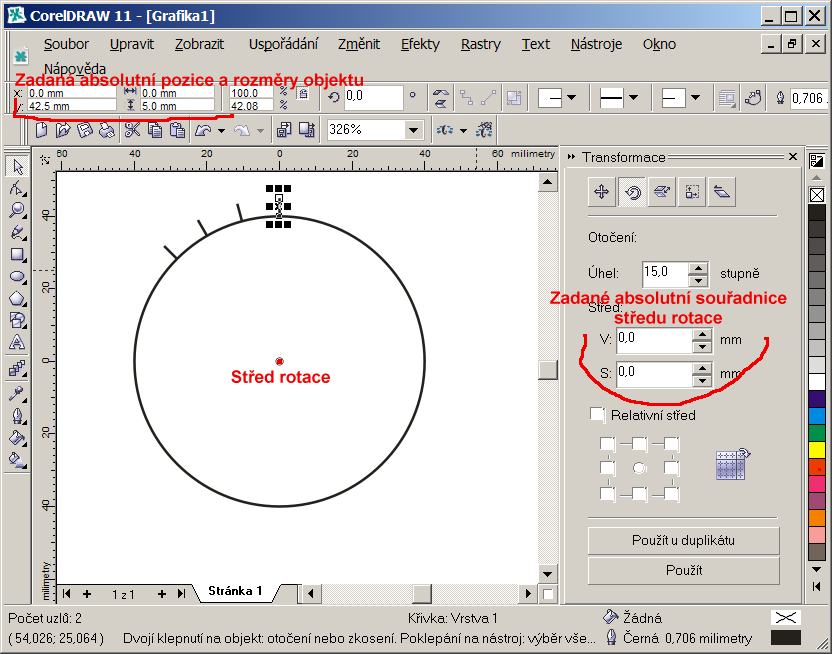Enable the Relativní střed checkbox
Image resolution: width=832 pixels, height=654 pixels.
[597, 415]
